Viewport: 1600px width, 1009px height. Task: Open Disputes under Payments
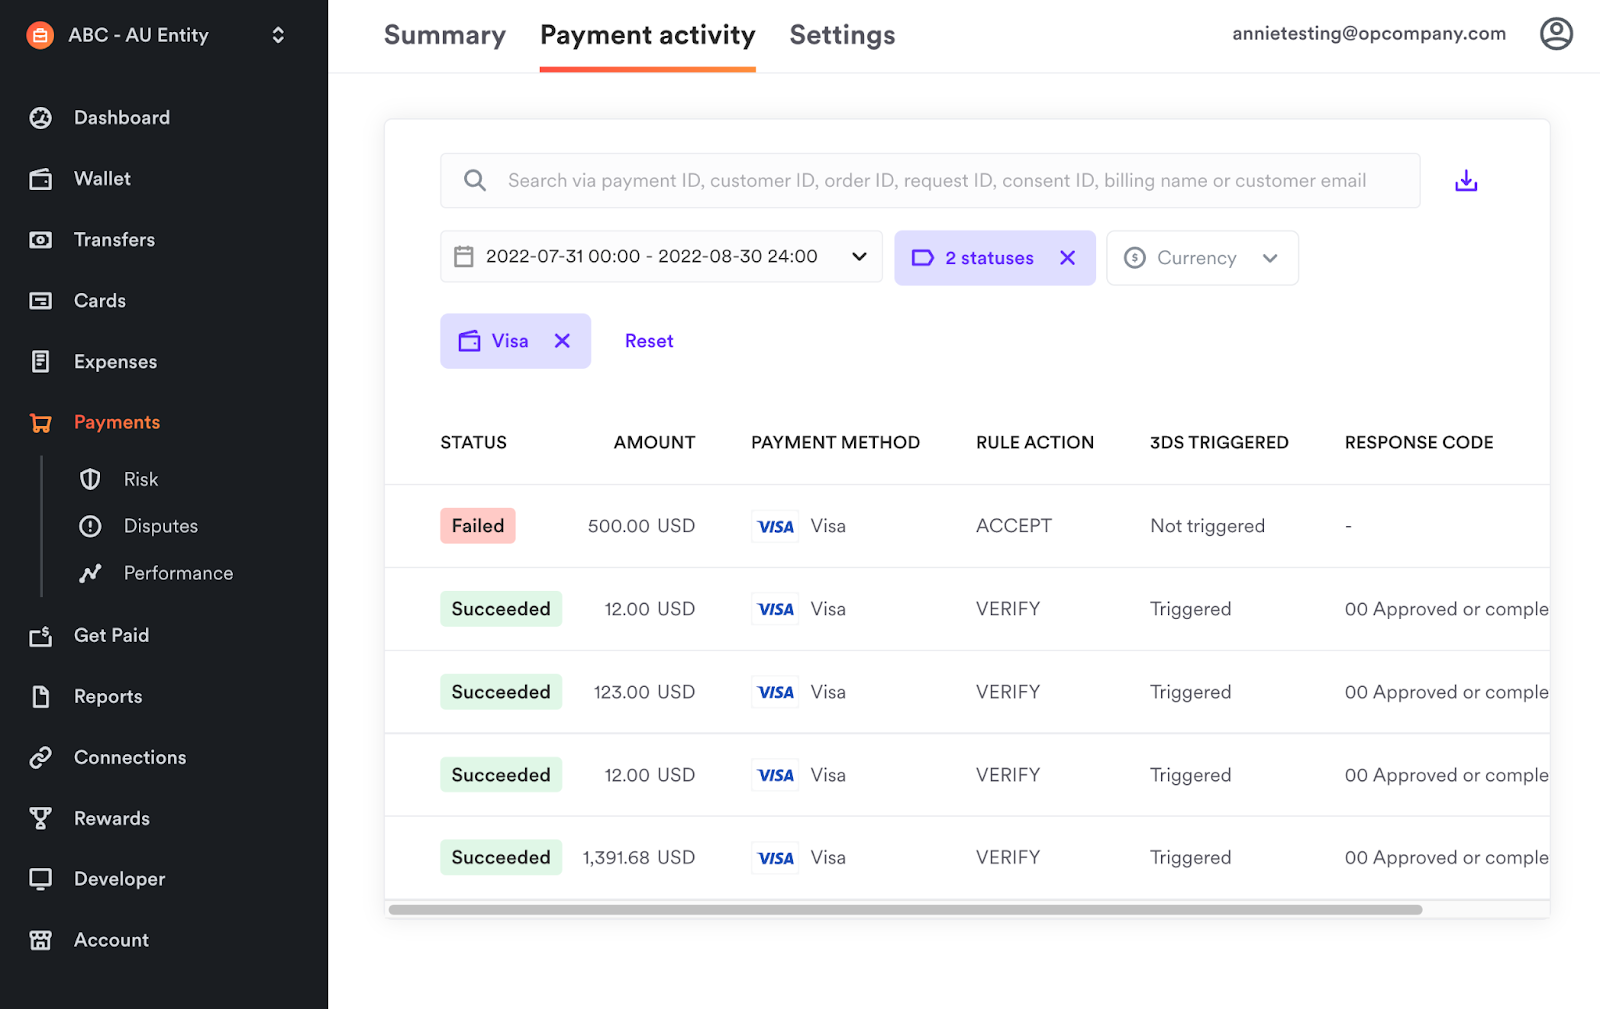coord(160,526)
